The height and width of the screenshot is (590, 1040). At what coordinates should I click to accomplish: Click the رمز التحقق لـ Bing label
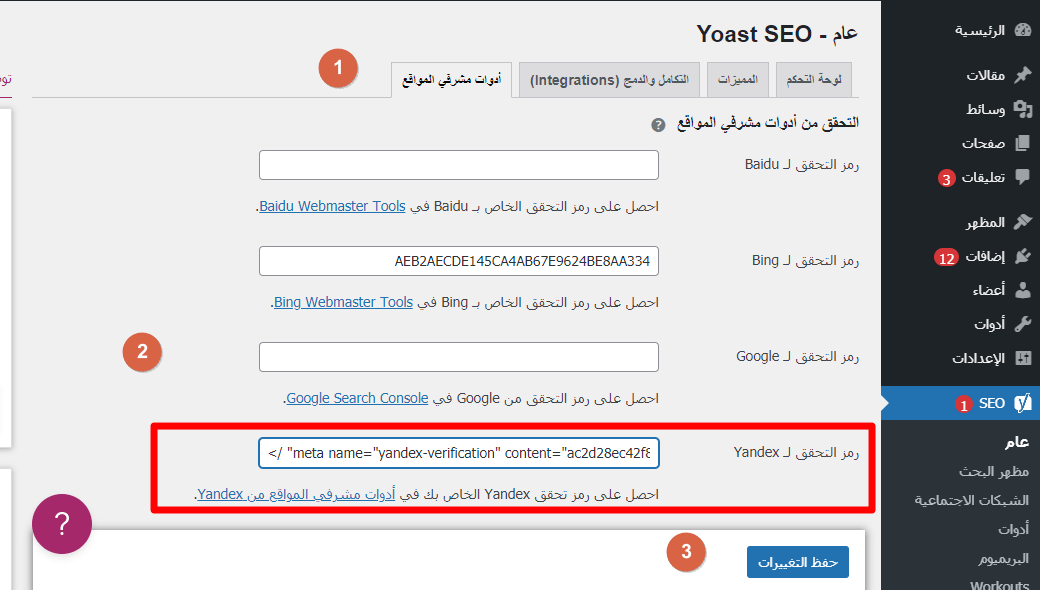pyautogui.click(x=805, y=261)
